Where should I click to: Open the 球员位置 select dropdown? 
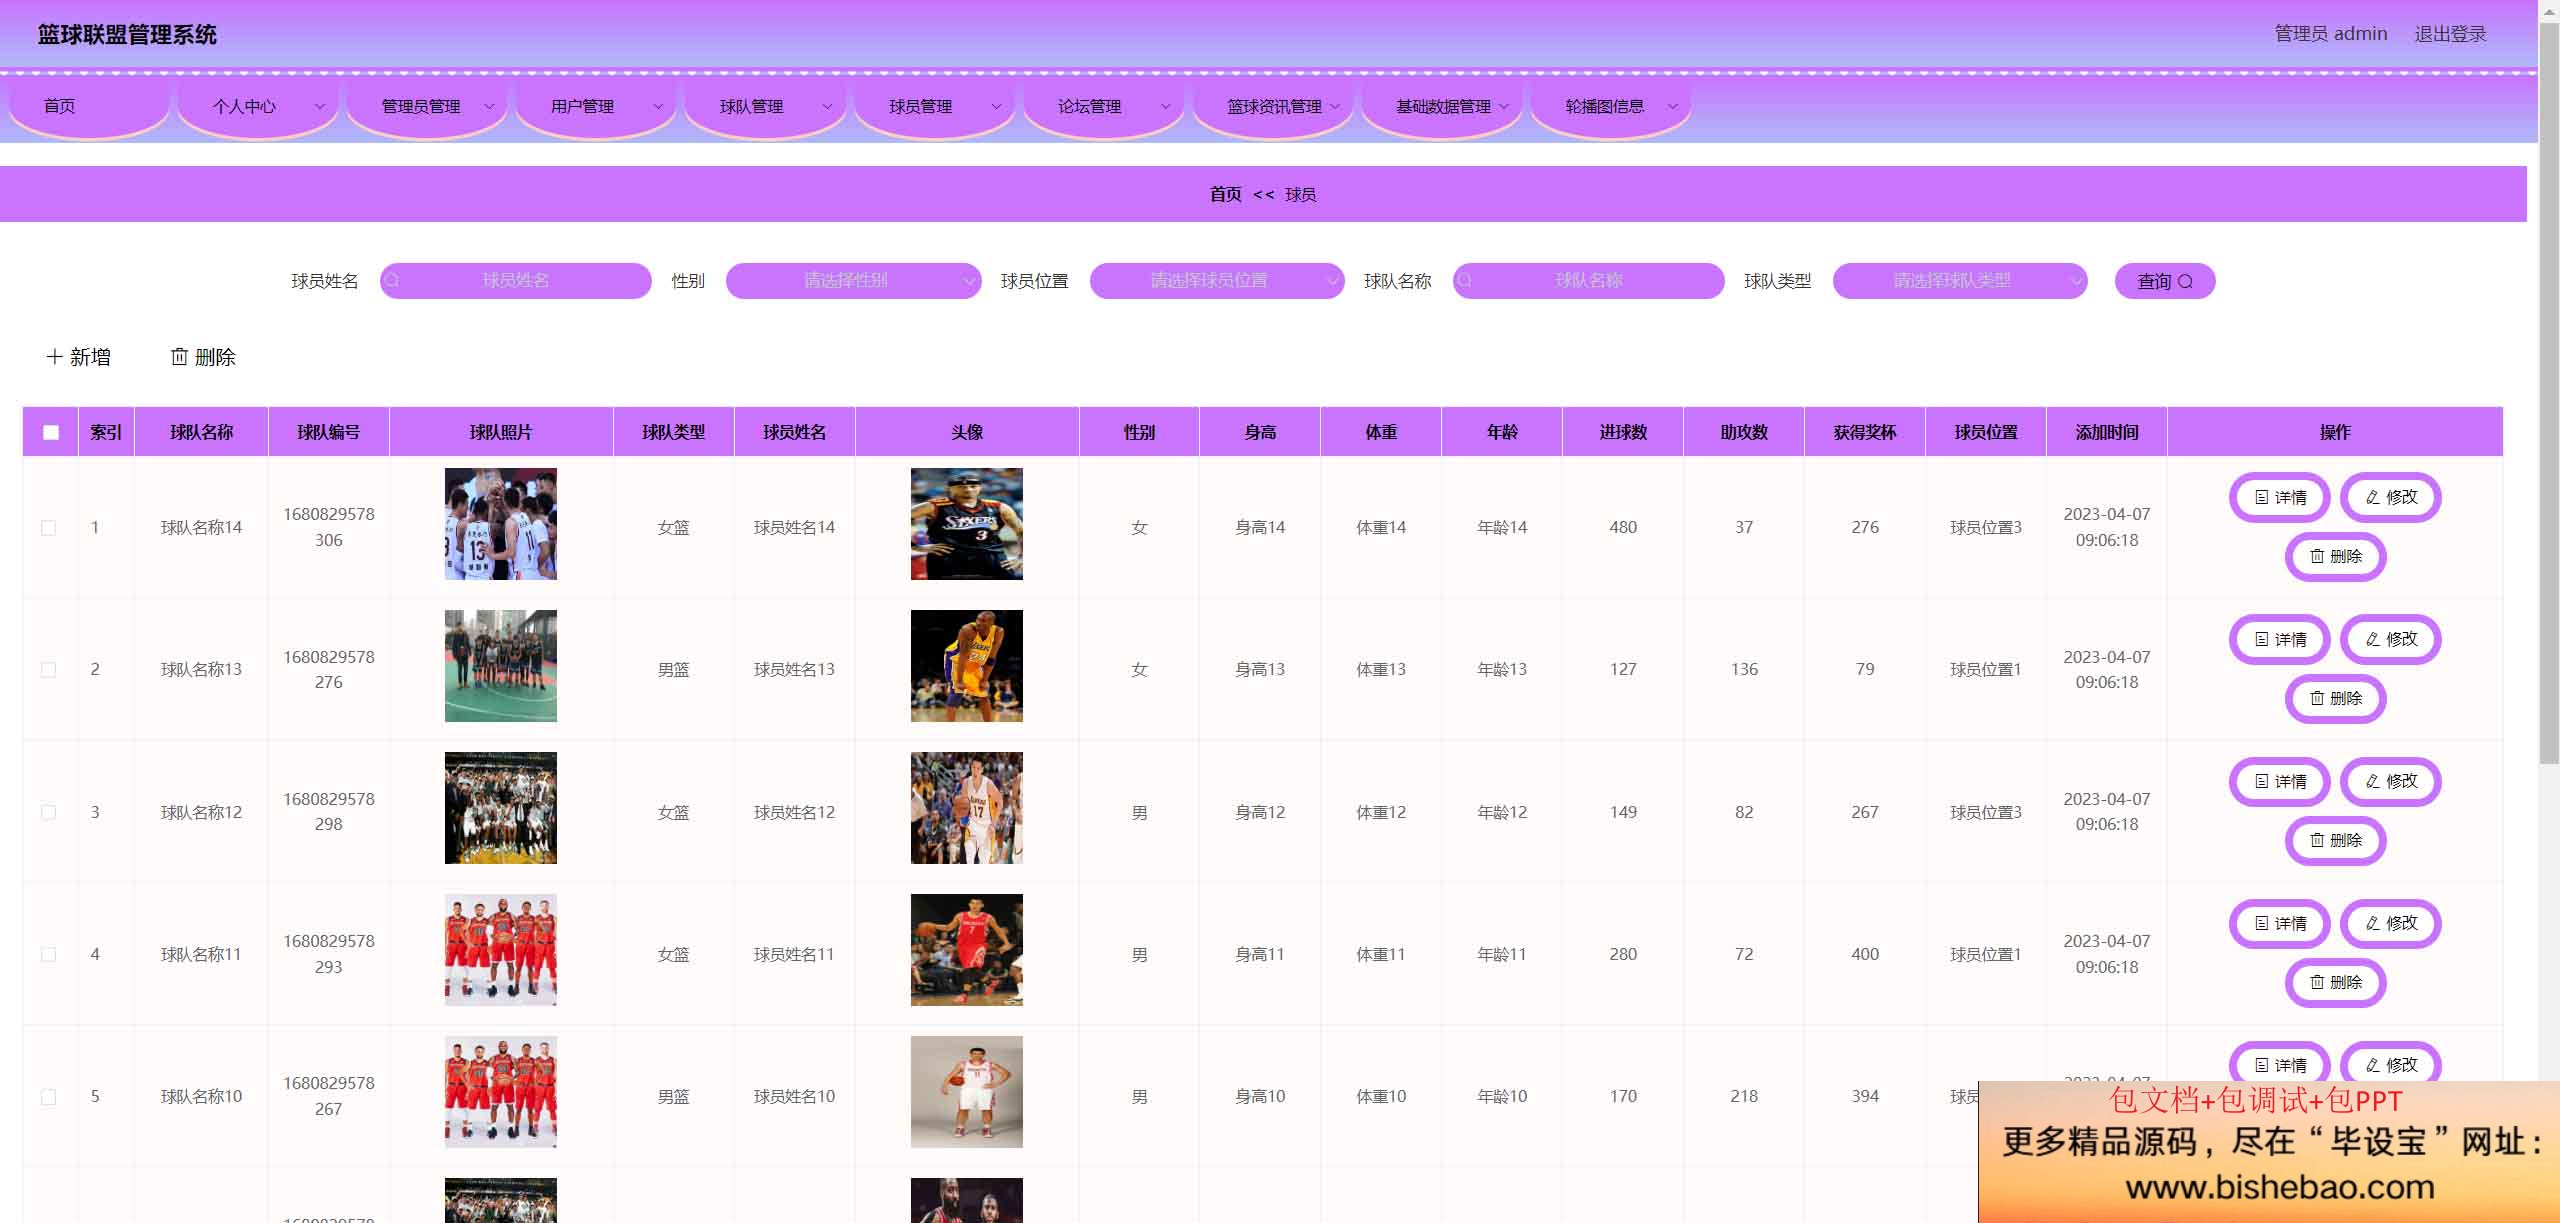[x=1217, y=281]
